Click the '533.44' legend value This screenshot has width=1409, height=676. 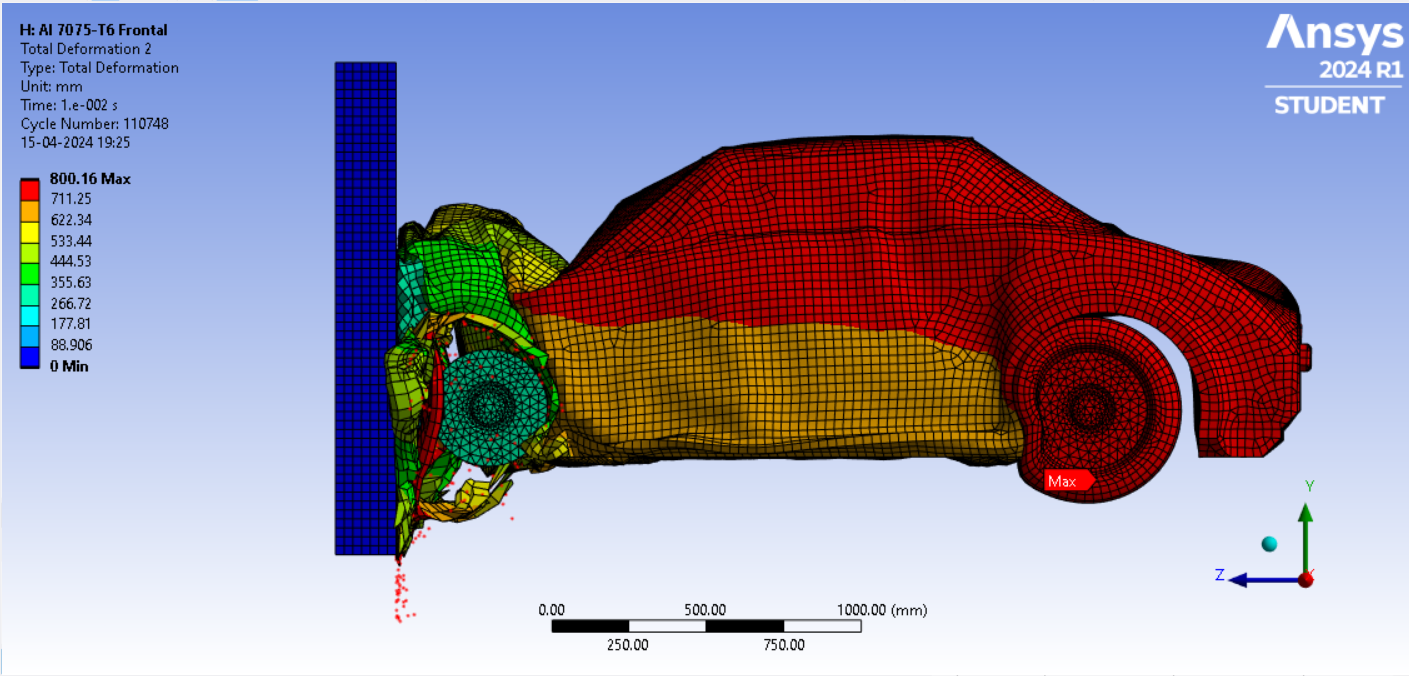[x=70, y=241]
